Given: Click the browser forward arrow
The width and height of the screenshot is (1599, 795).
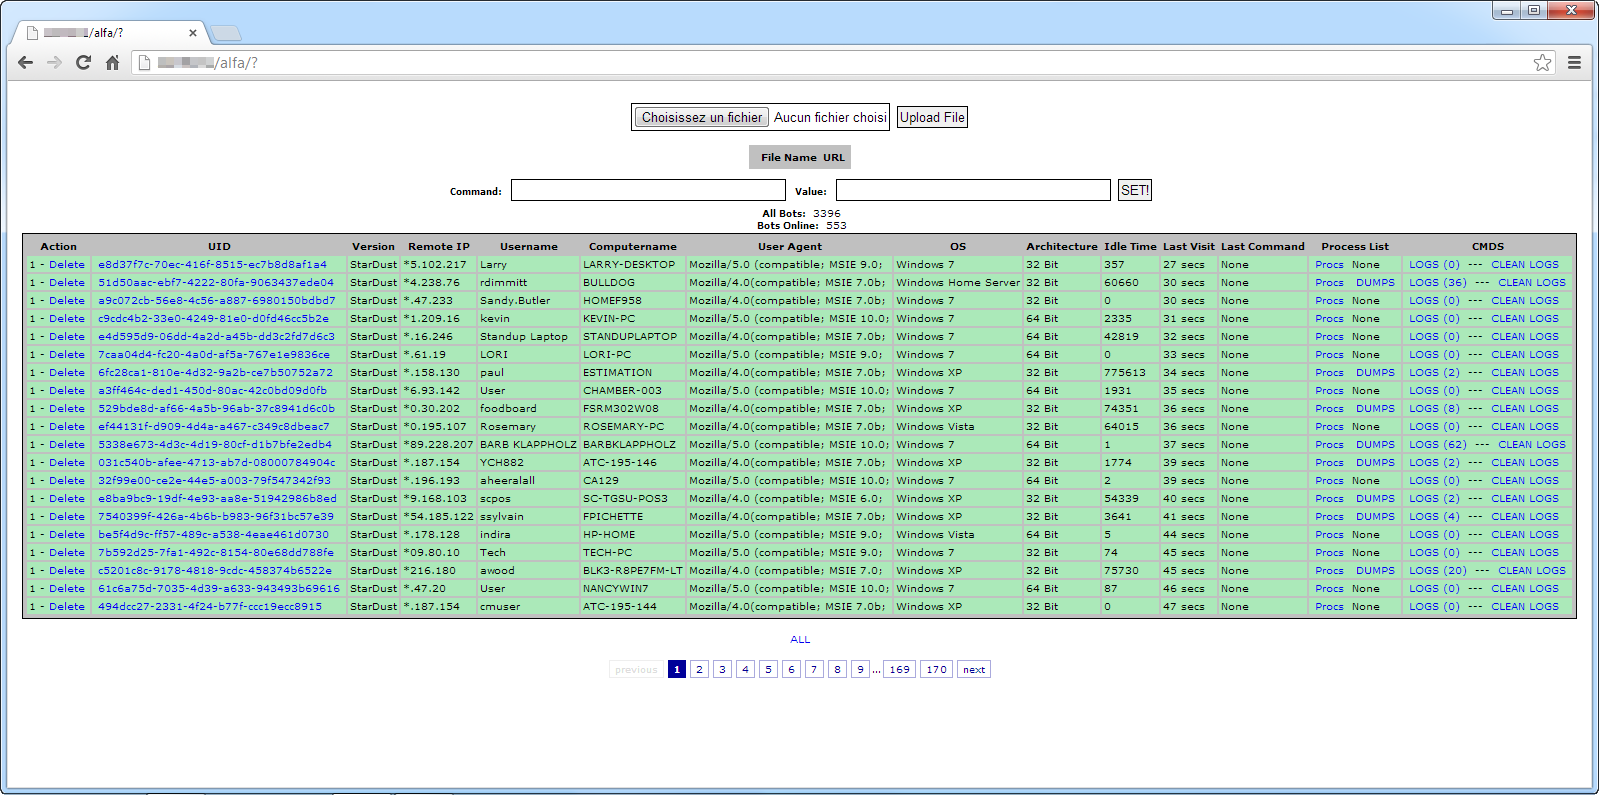Looking at the screenshot, I should [x=55, y=63].
